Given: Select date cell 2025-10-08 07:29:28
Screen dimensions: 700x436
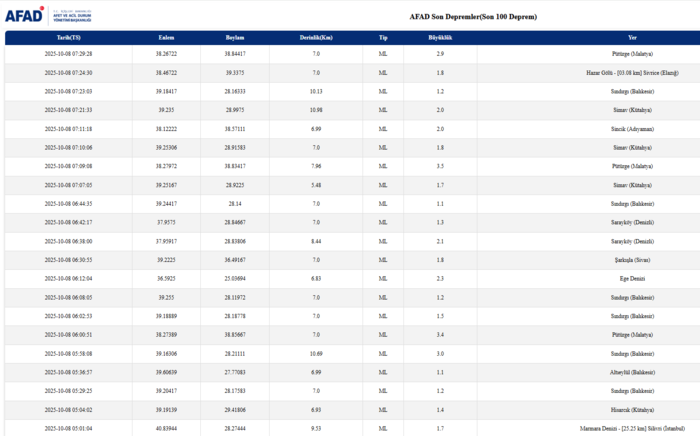Looking at the screenshot, I should [x=68, y=54].
